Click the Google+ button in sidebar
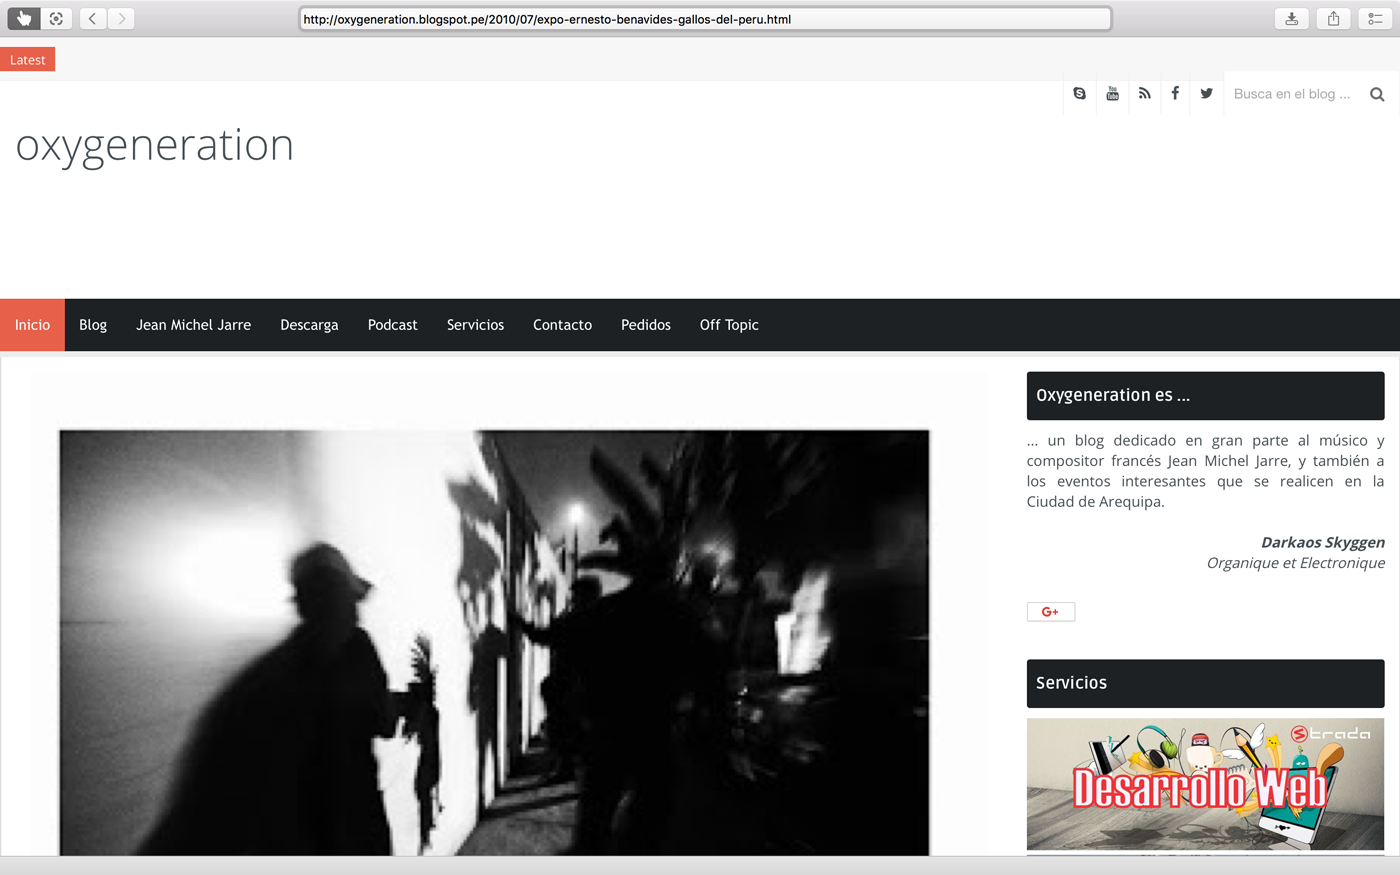 pyautogui.click(x=1051, y=612)
